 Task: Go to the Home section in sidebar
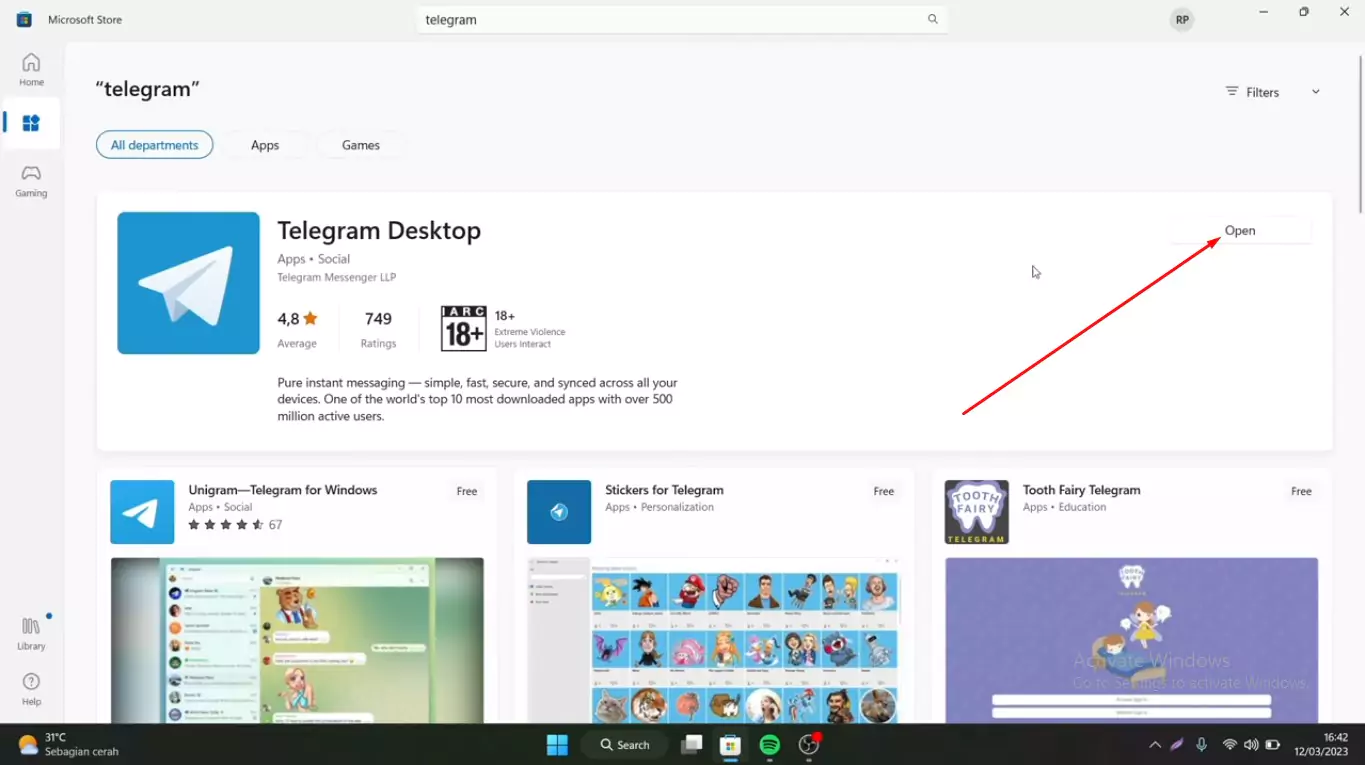[x=31, y=70]
